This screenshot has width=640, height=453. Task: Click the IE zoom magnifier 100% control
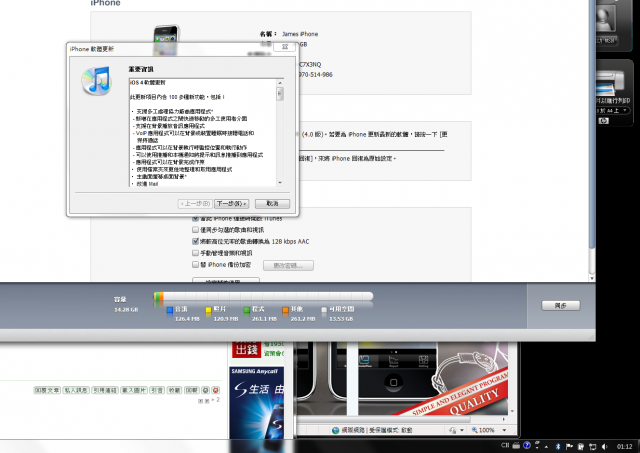pyautogui.click(x=483, y=430)
